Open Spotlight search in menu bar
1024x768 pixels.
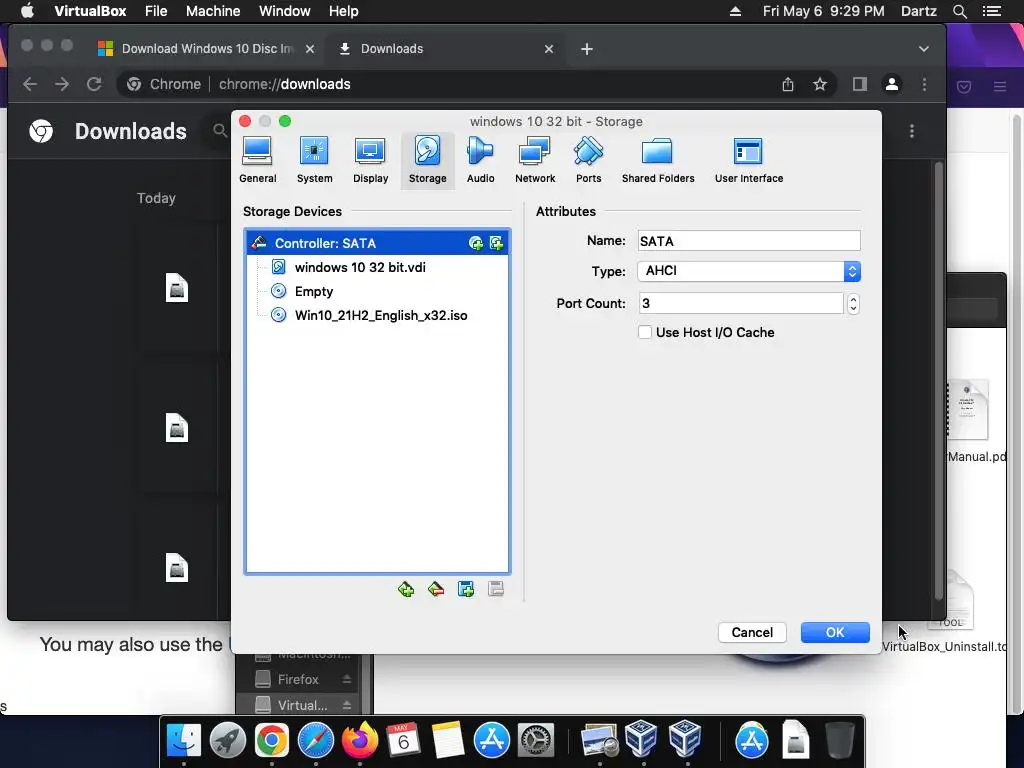click(x=959, y=11)
